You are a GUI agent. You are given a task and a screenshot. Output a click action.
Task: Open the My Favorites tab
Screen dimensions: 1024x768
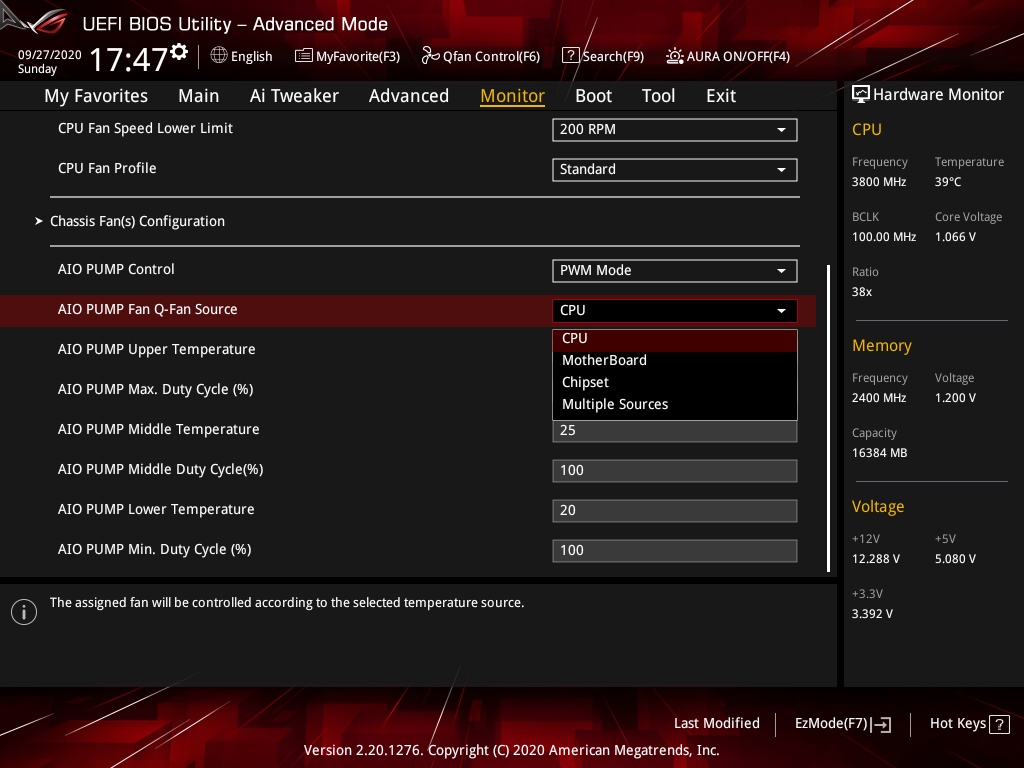coord(96,96)
